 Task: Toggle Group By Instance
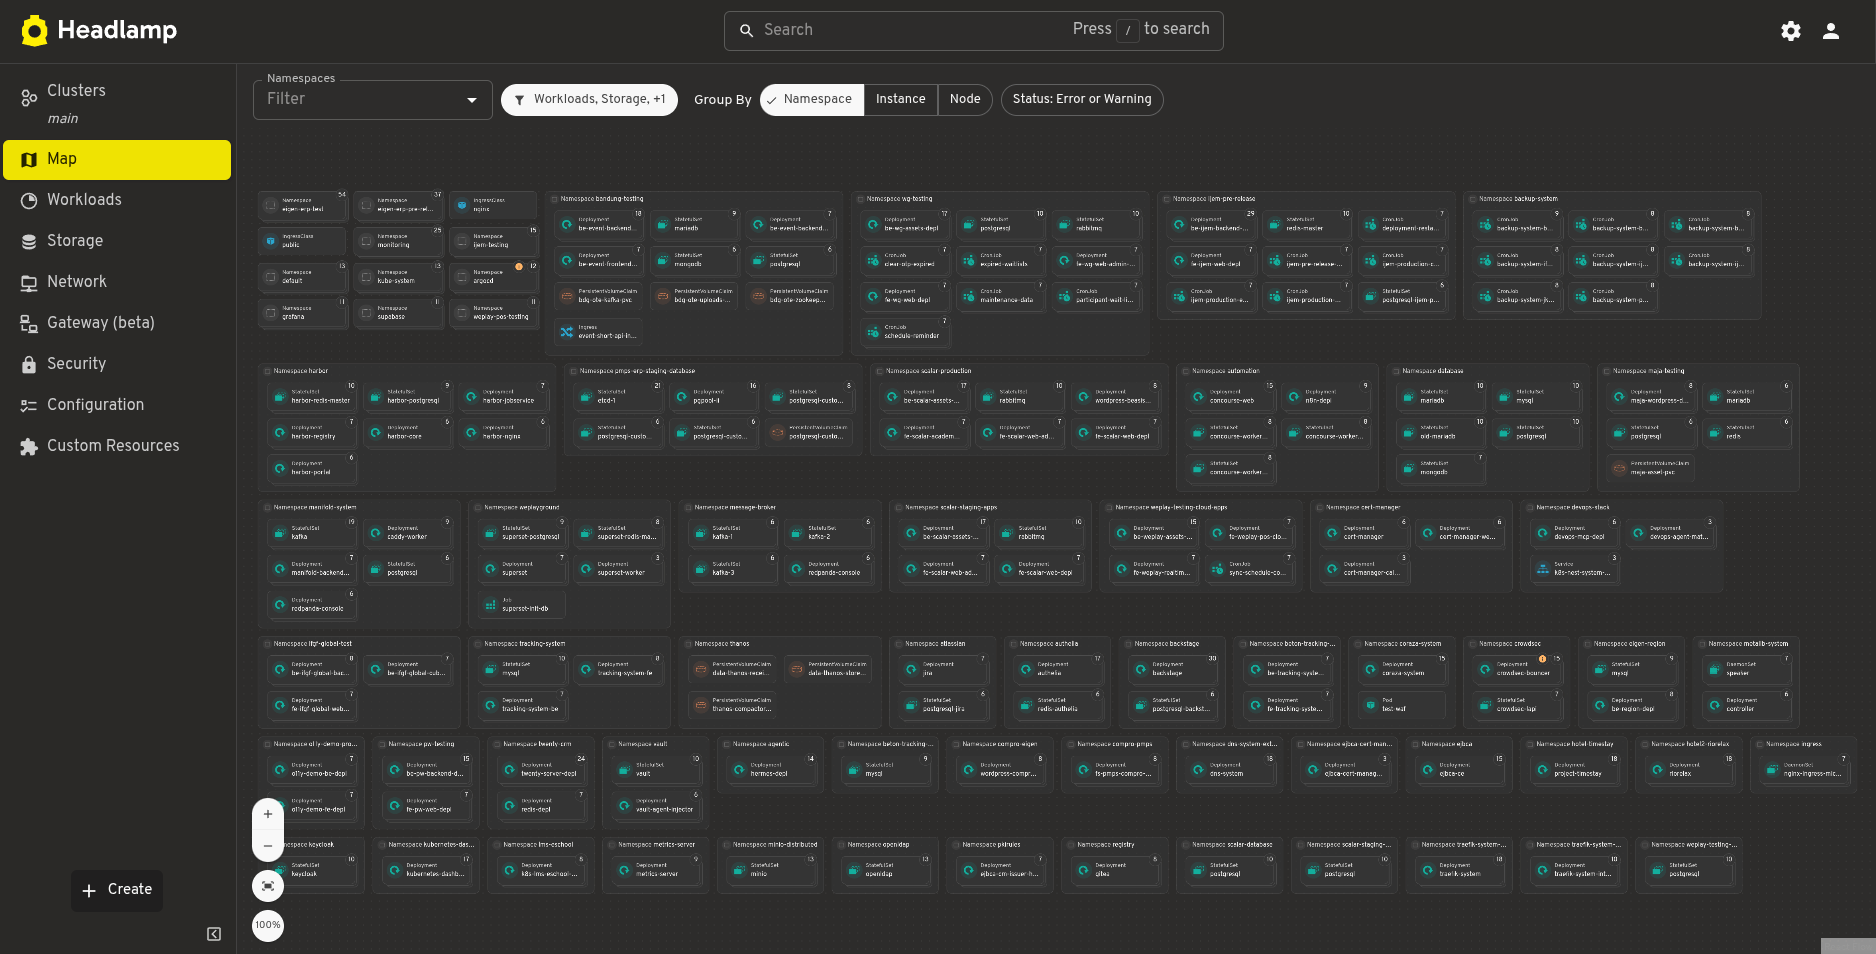tap(901, 100)
